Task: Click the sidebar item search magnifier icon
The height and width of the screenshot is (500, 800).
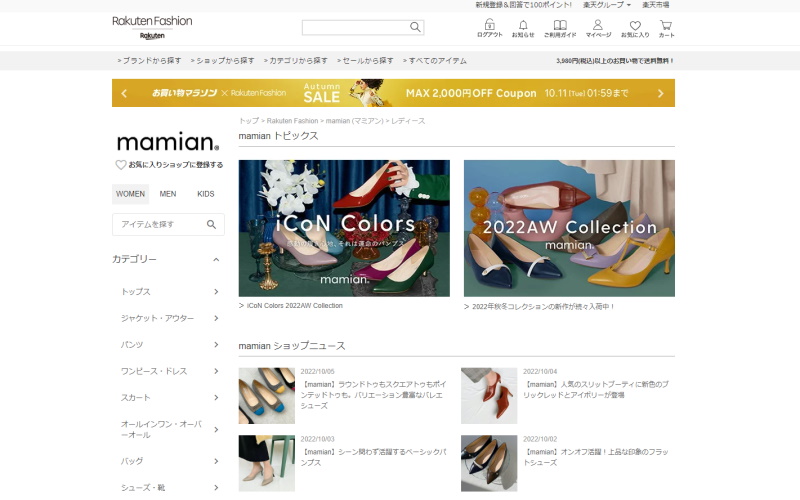Action: [x=211, y=225]
